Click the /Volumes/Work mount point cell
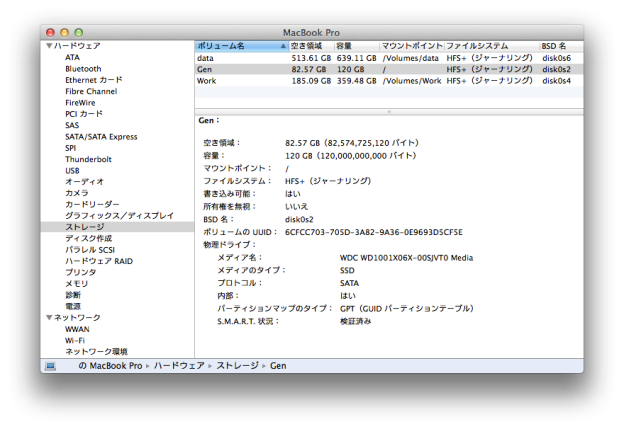624x429 pixels. (x=412, y=81)
